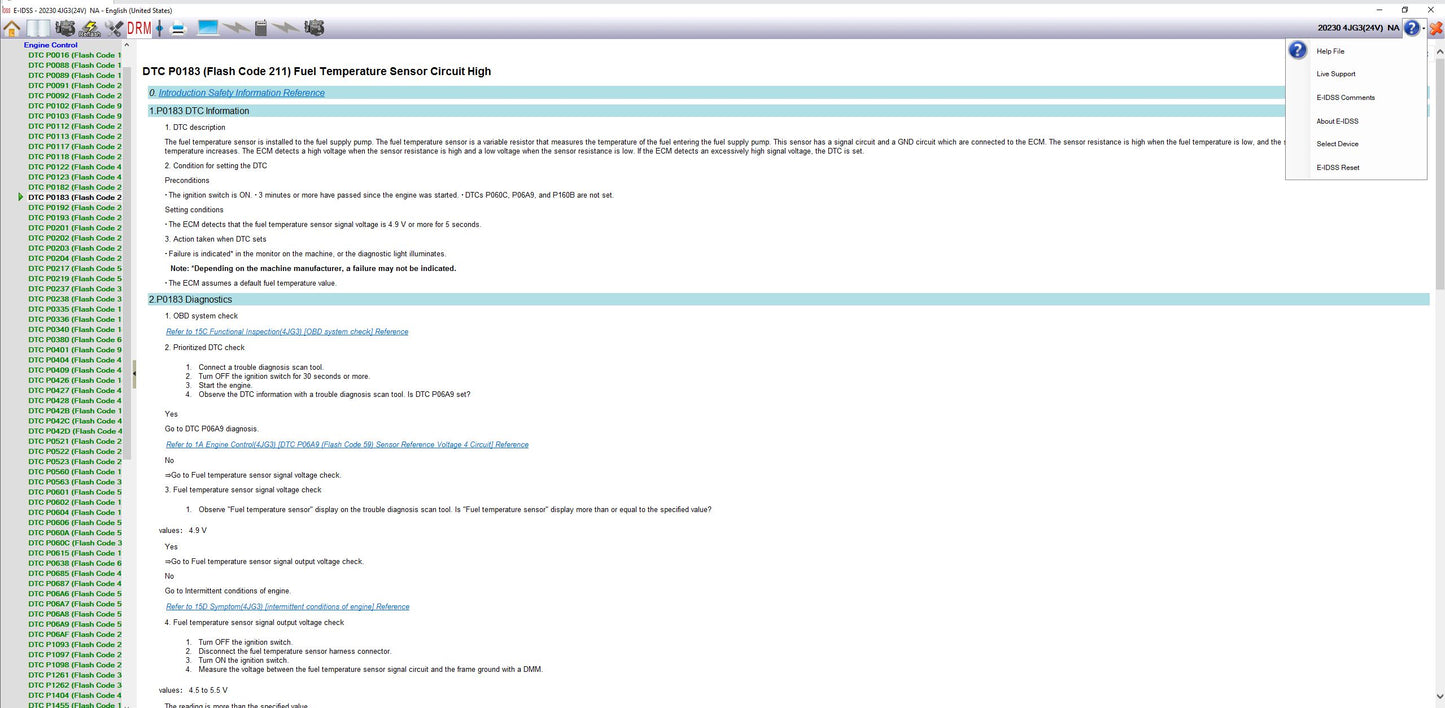This screenshot has width=1445, height=708.
Task: Select E-IDSS Reset menu entry
Action: (x=1337, y=168)
